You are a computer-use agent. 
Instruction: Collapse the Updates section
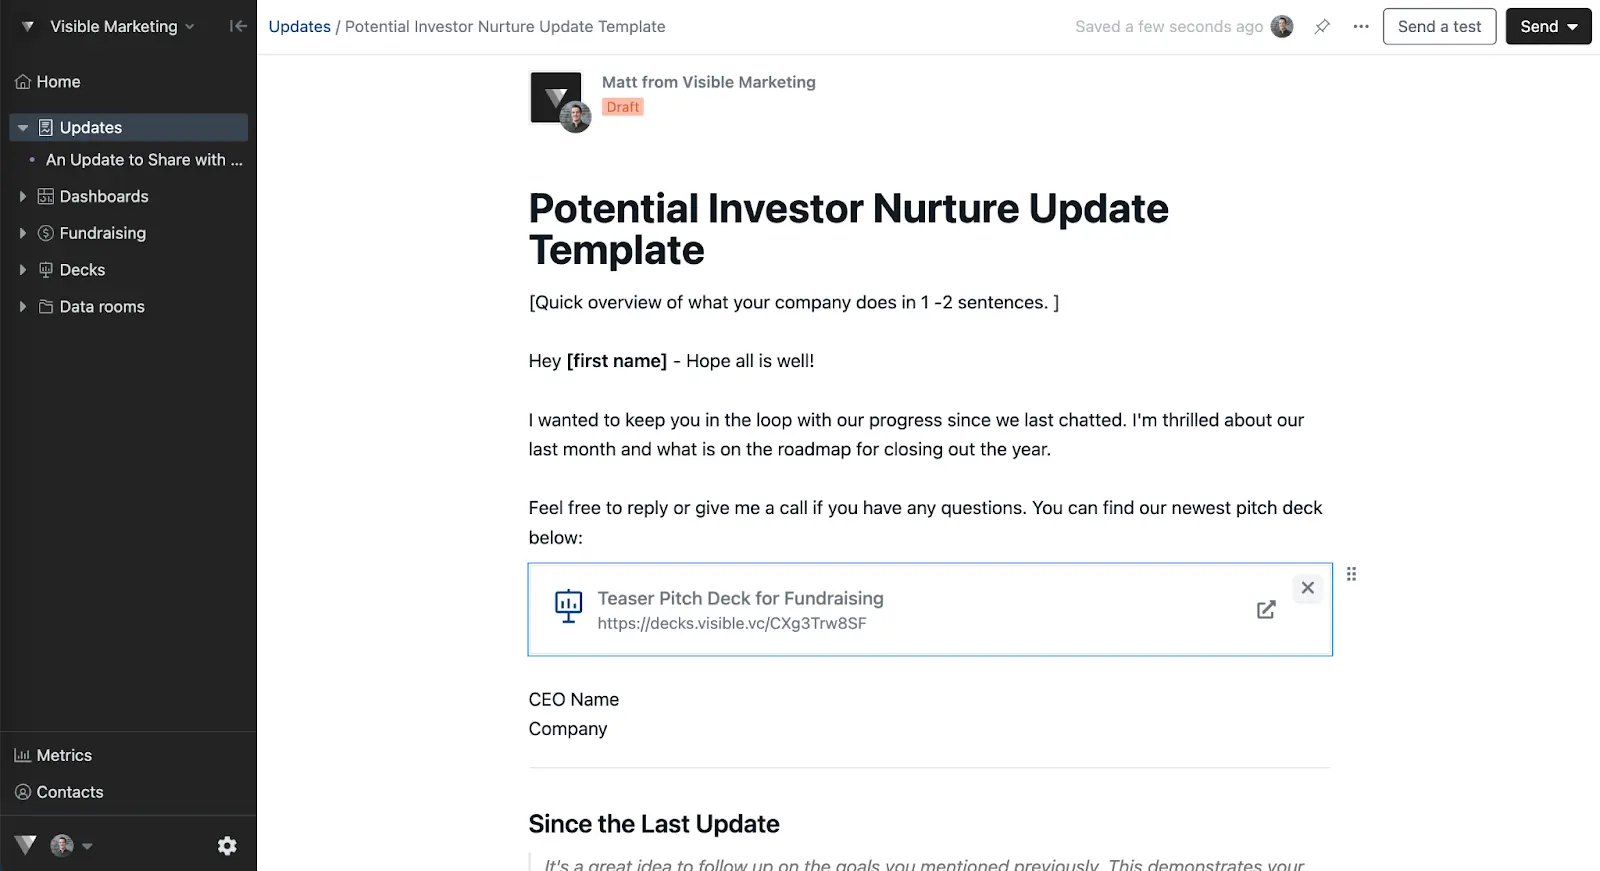22,127
